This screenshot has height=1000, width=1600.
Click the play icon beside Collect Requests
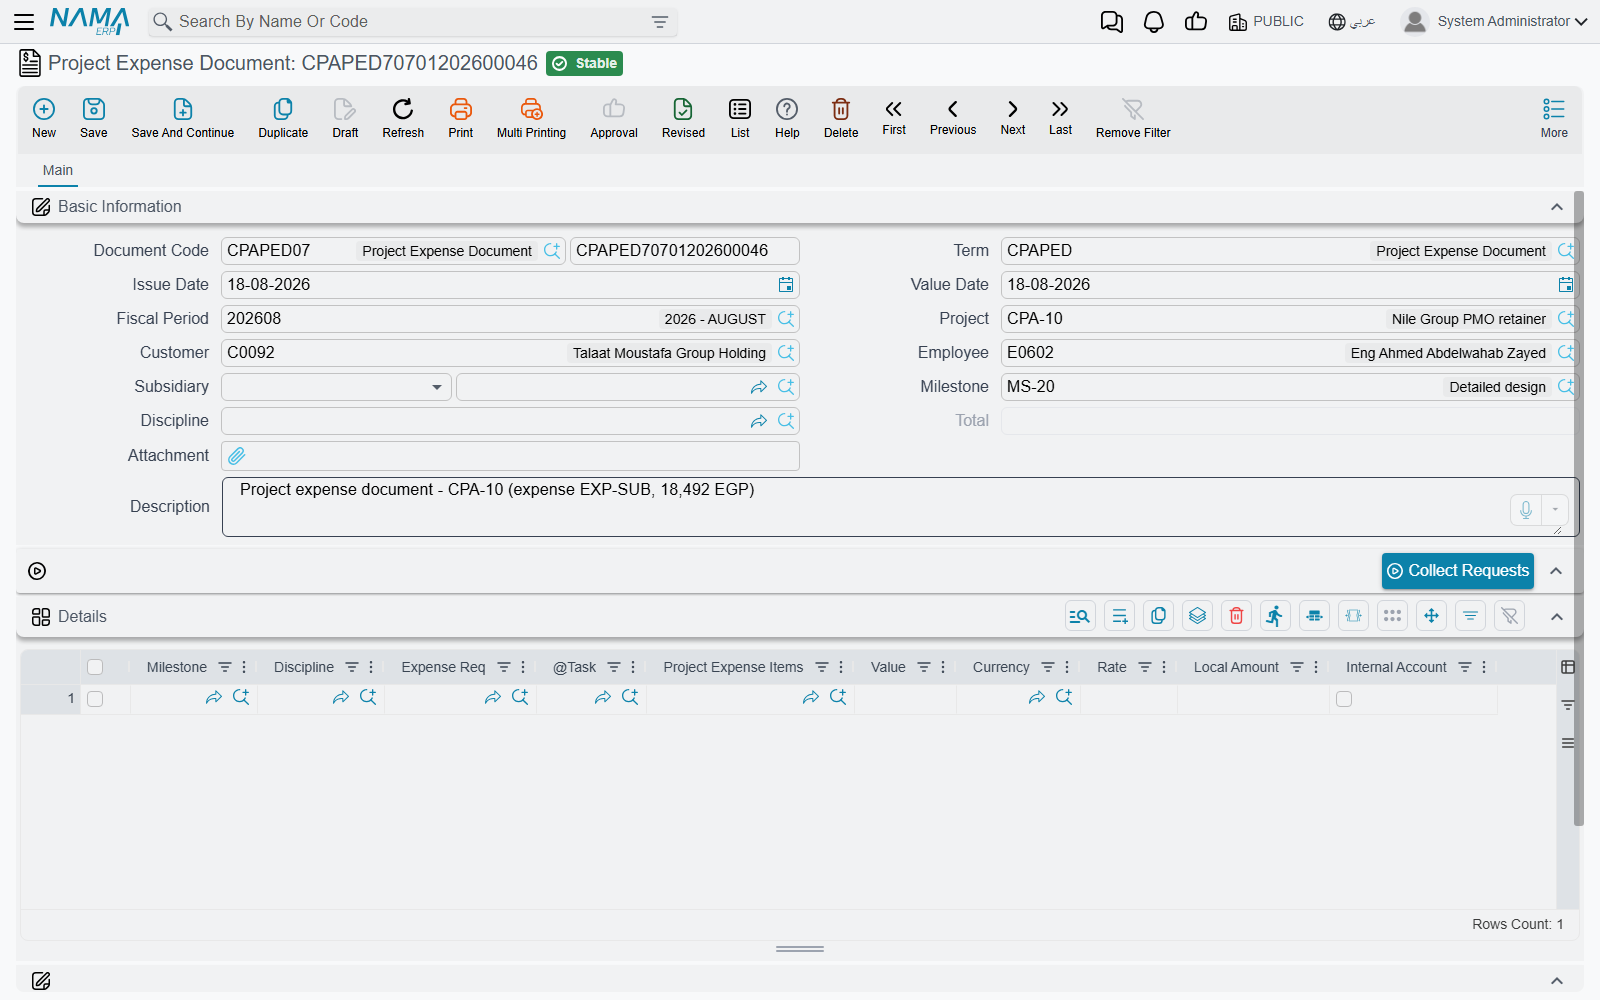click(37, 571)
